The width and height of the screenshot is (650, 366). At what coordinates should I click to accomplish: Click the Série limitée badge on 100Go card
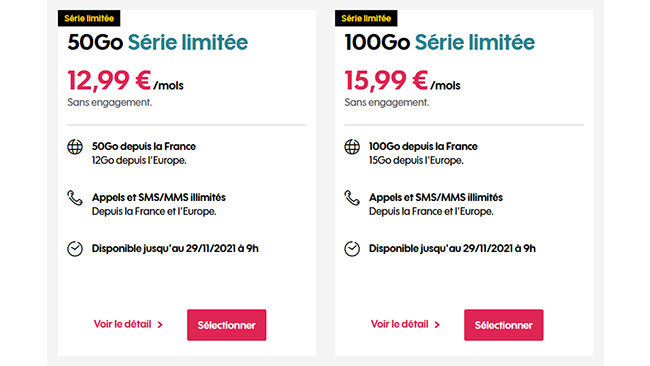[366, 18]
